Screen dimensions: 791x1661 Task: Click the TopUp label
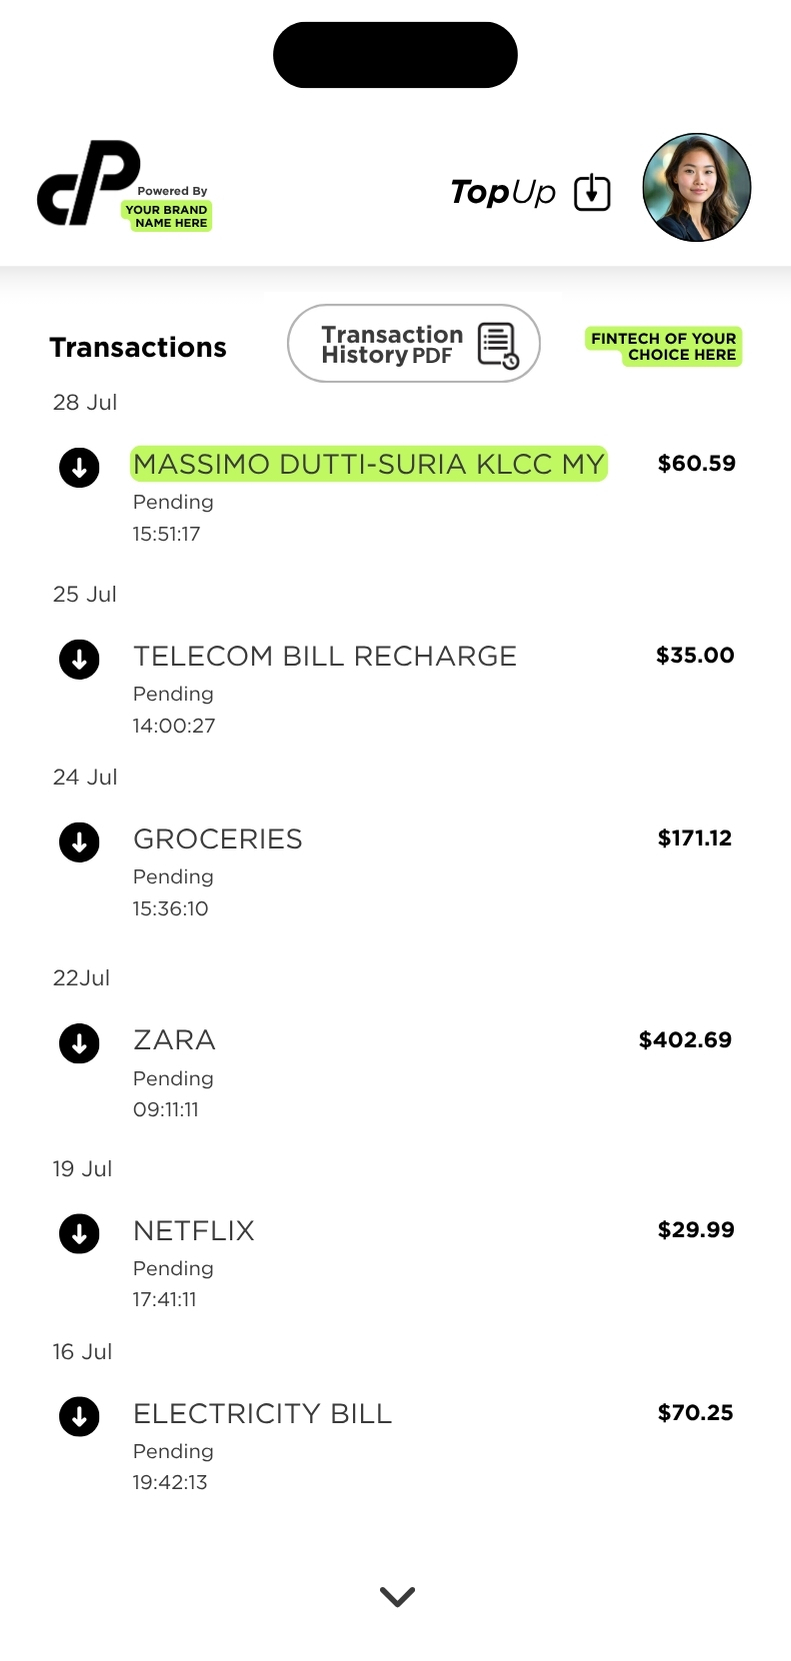[503, 192]
